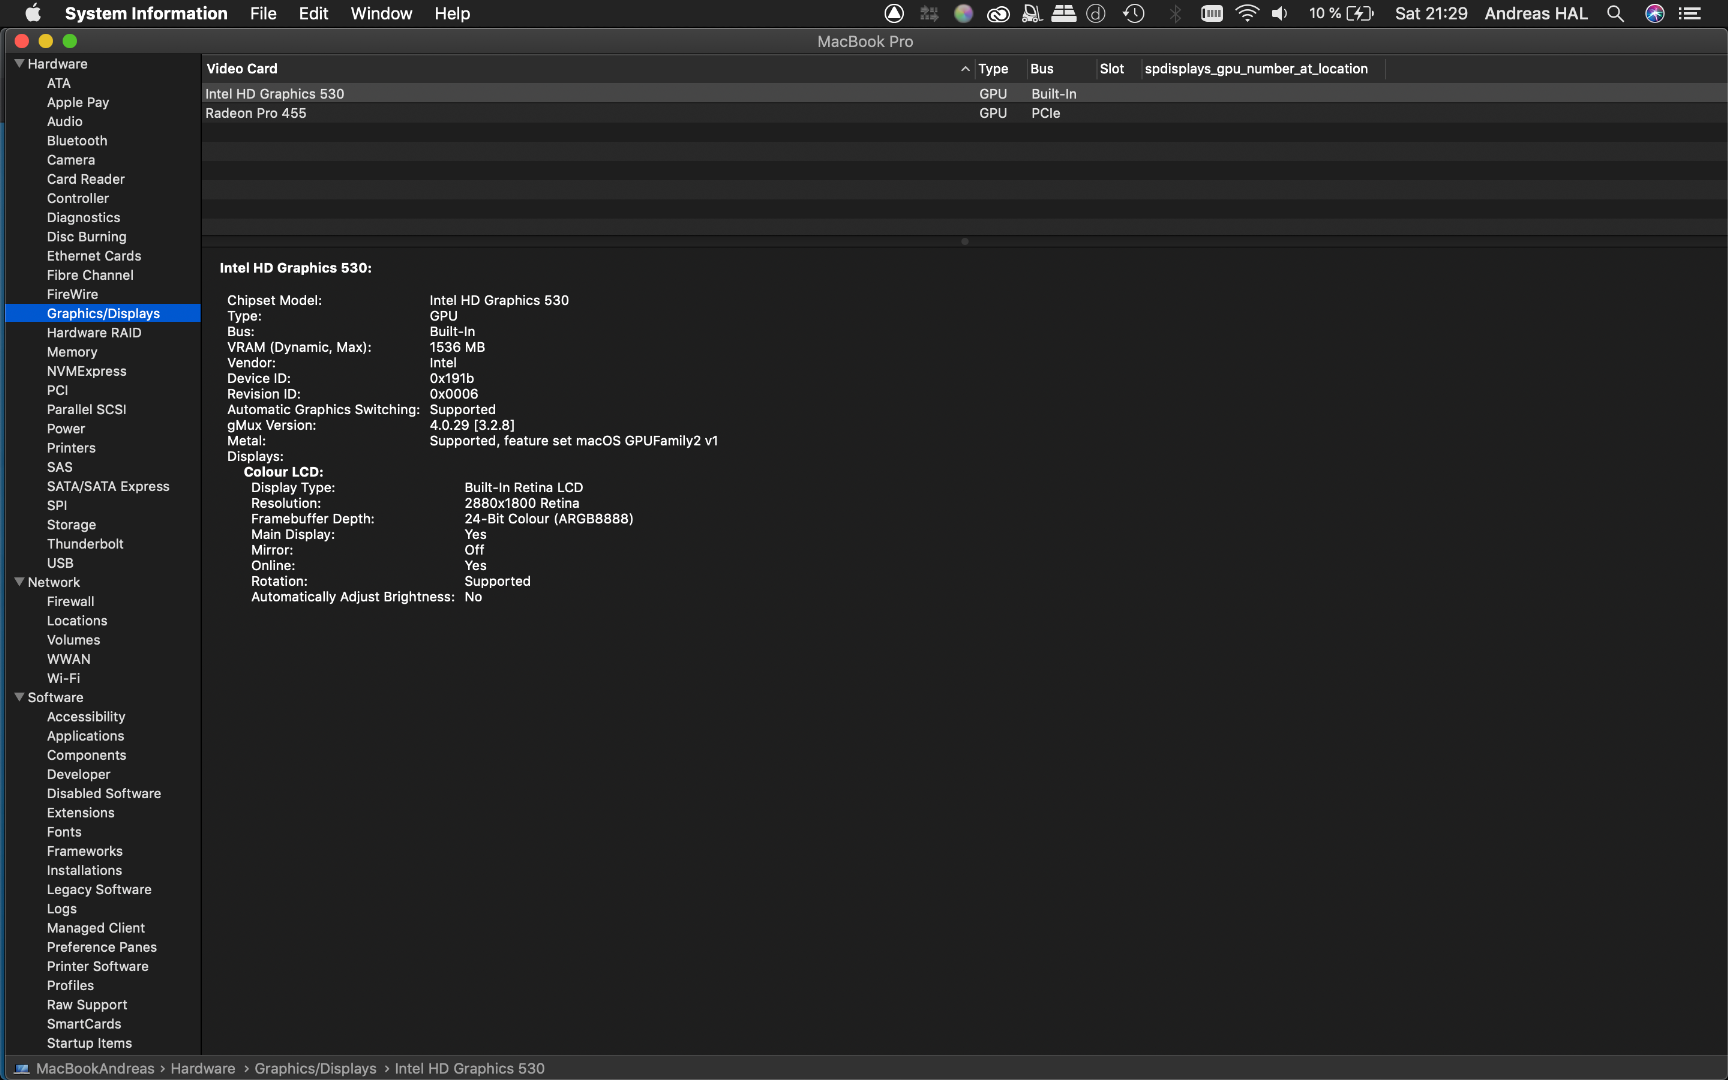Open the Andreas HAL user menu
Viewport: 1728px width, 1080px height.
pyautogui.click(x=1536, y=13)
